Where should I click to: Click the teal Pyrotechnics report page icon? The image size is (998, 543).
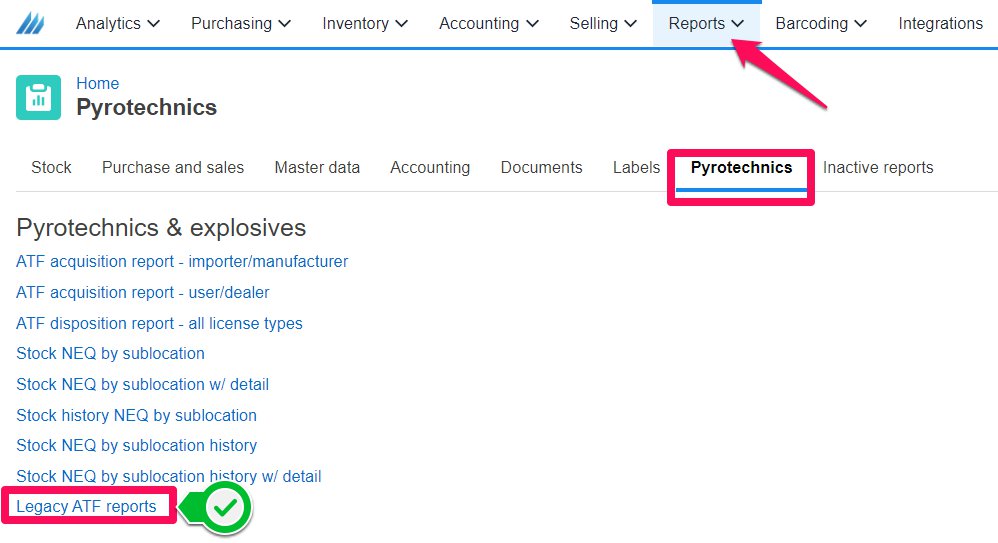pyautogui.click(x=38, y=97)
